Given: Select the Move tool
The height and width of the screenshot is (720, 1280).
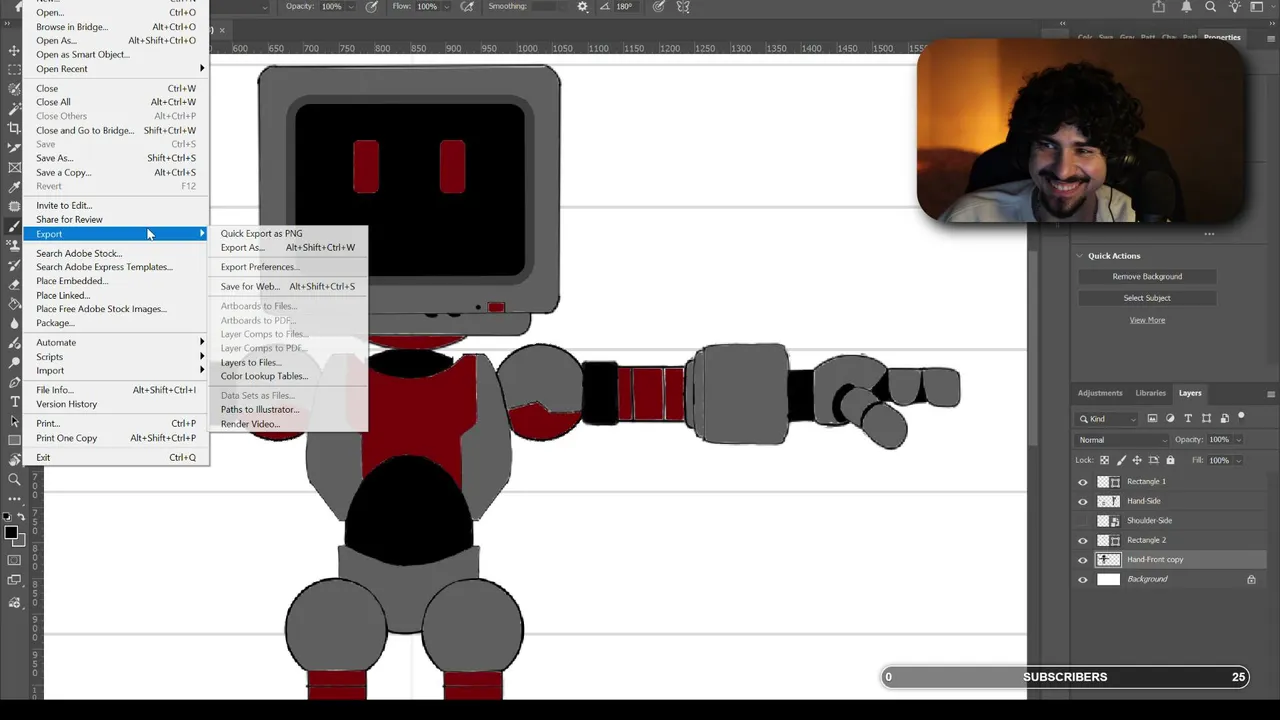Looking at the screenshot, I should tap(14, 50).
